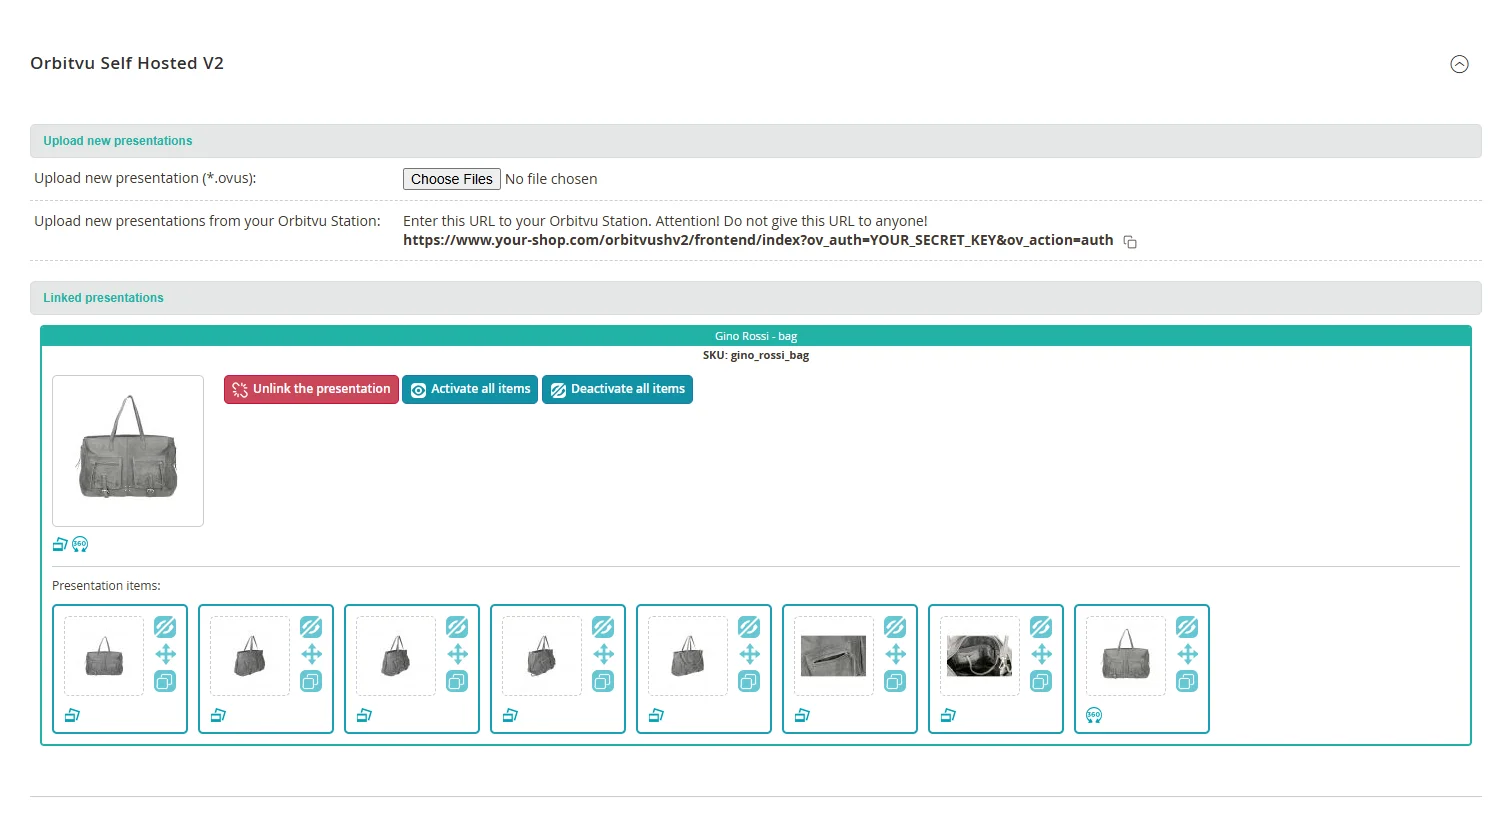
Task: Deactivate all items in the presentation
Action: (x=617, y=389)
